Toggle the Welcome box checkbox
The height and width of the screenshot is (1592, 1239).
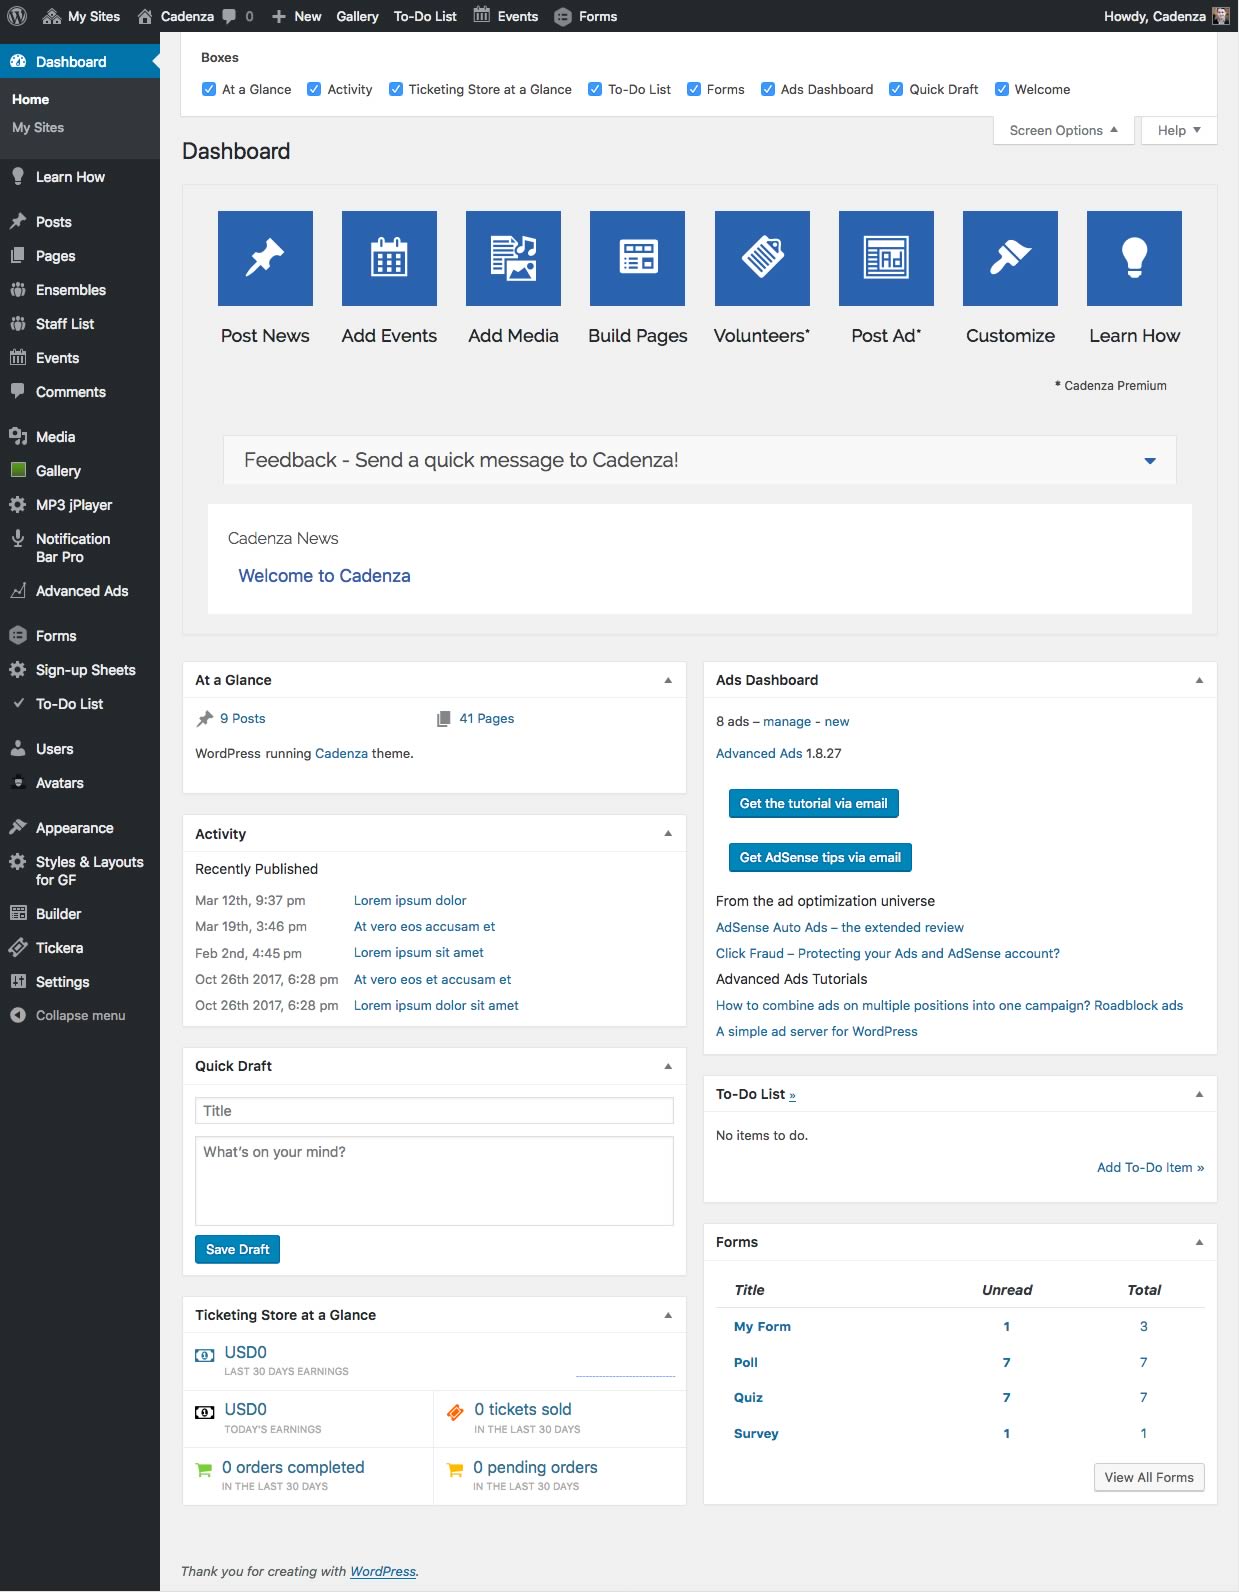[x=1002, y=89]
